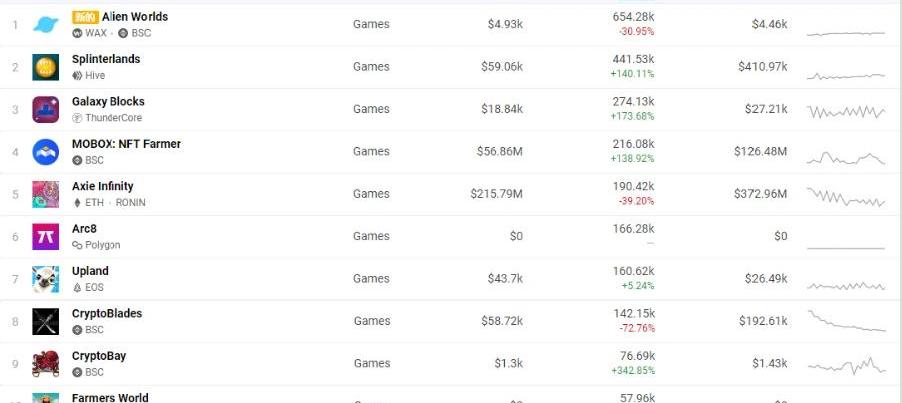The width and height of the screenshot is (902, 403).
Task: Click the Splinterlands gold coin icon
Action: (x=45, y=67)
